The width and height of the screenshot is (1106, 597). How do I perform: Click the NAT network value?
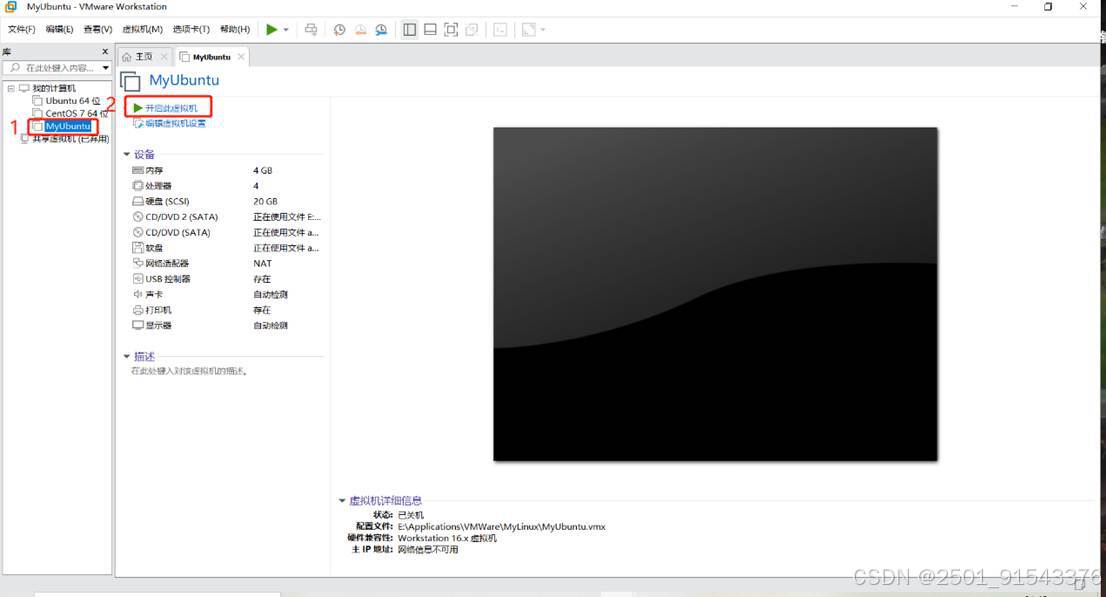[262, 264]
